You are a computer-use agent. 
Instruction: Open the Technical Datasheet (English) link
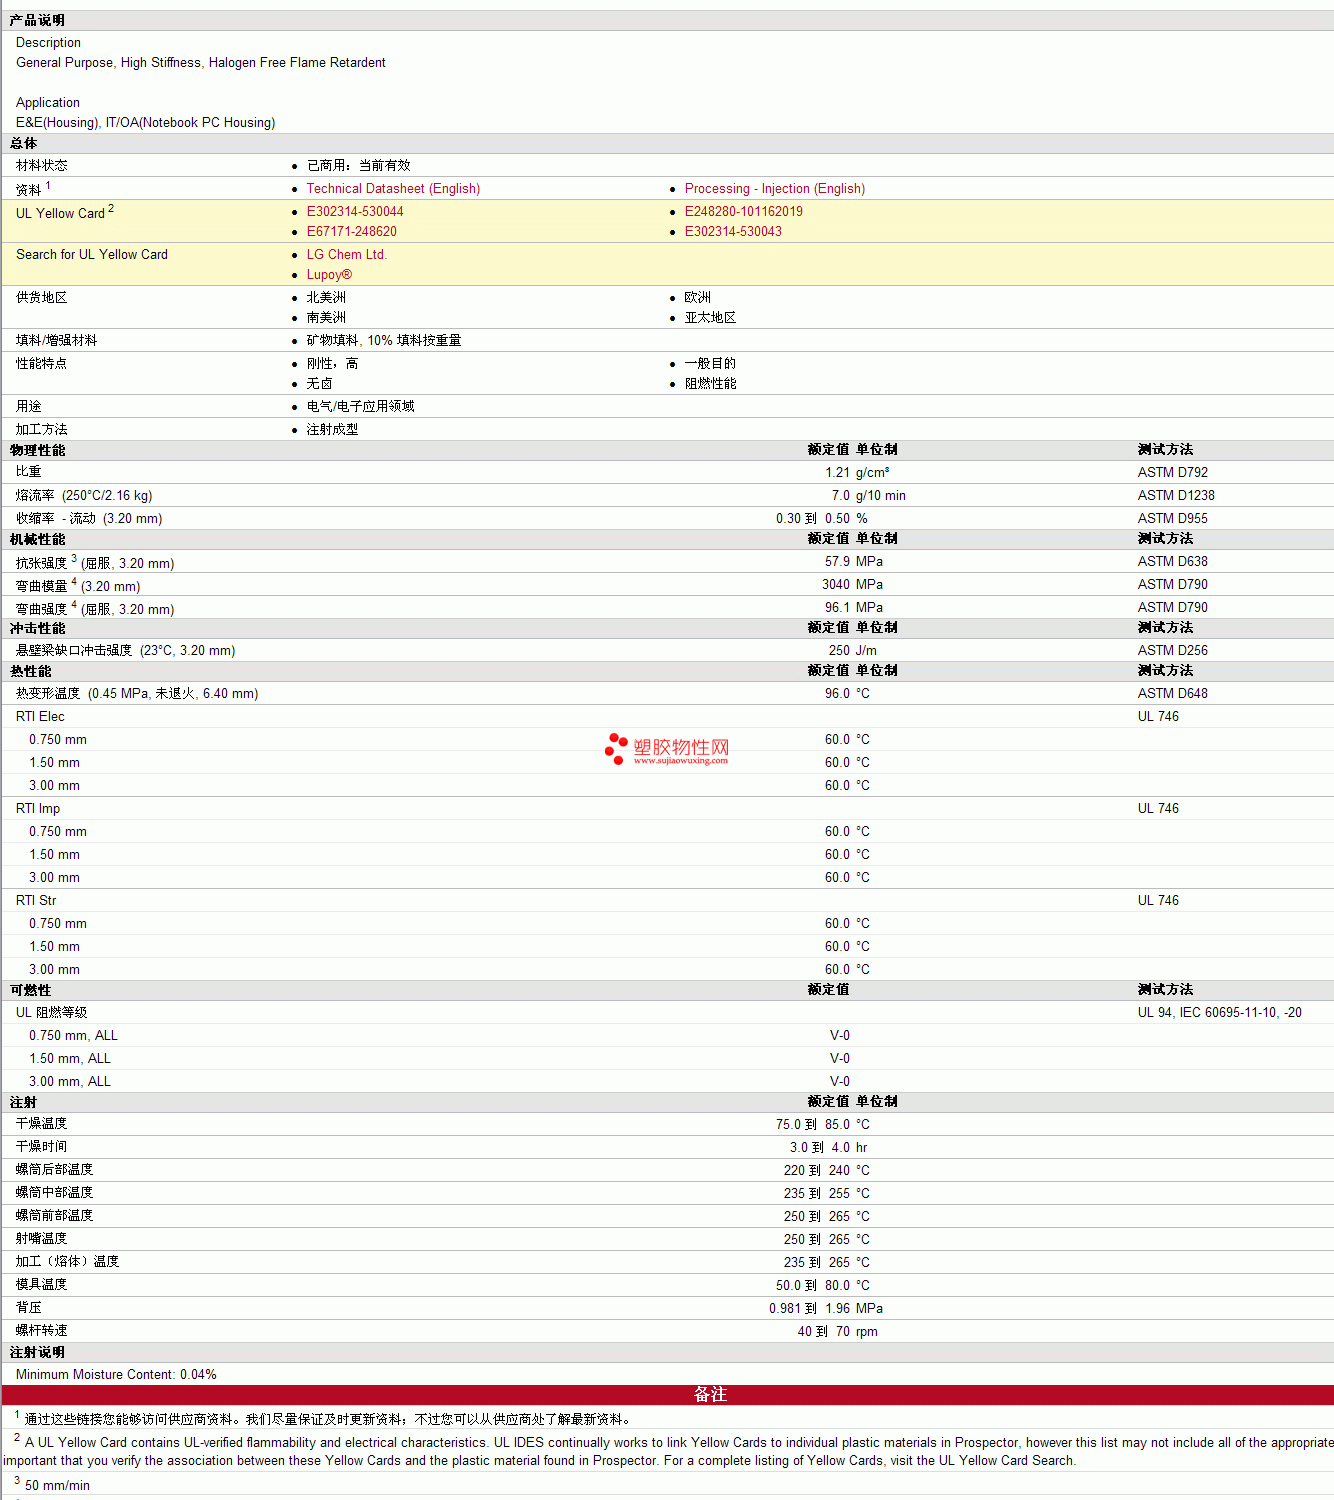[x=393, y=188]
